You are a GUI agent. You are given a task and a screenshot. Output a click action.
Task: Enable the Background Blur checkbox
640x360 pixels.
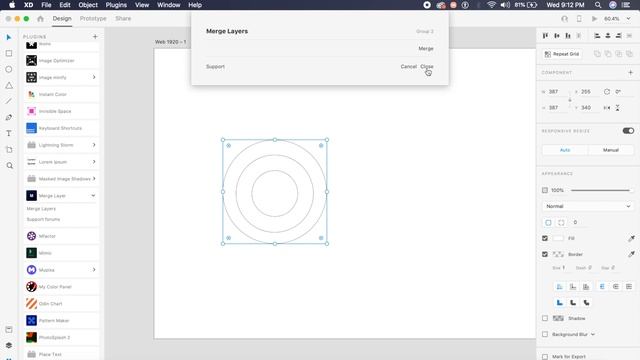click(x=545, y=334)
